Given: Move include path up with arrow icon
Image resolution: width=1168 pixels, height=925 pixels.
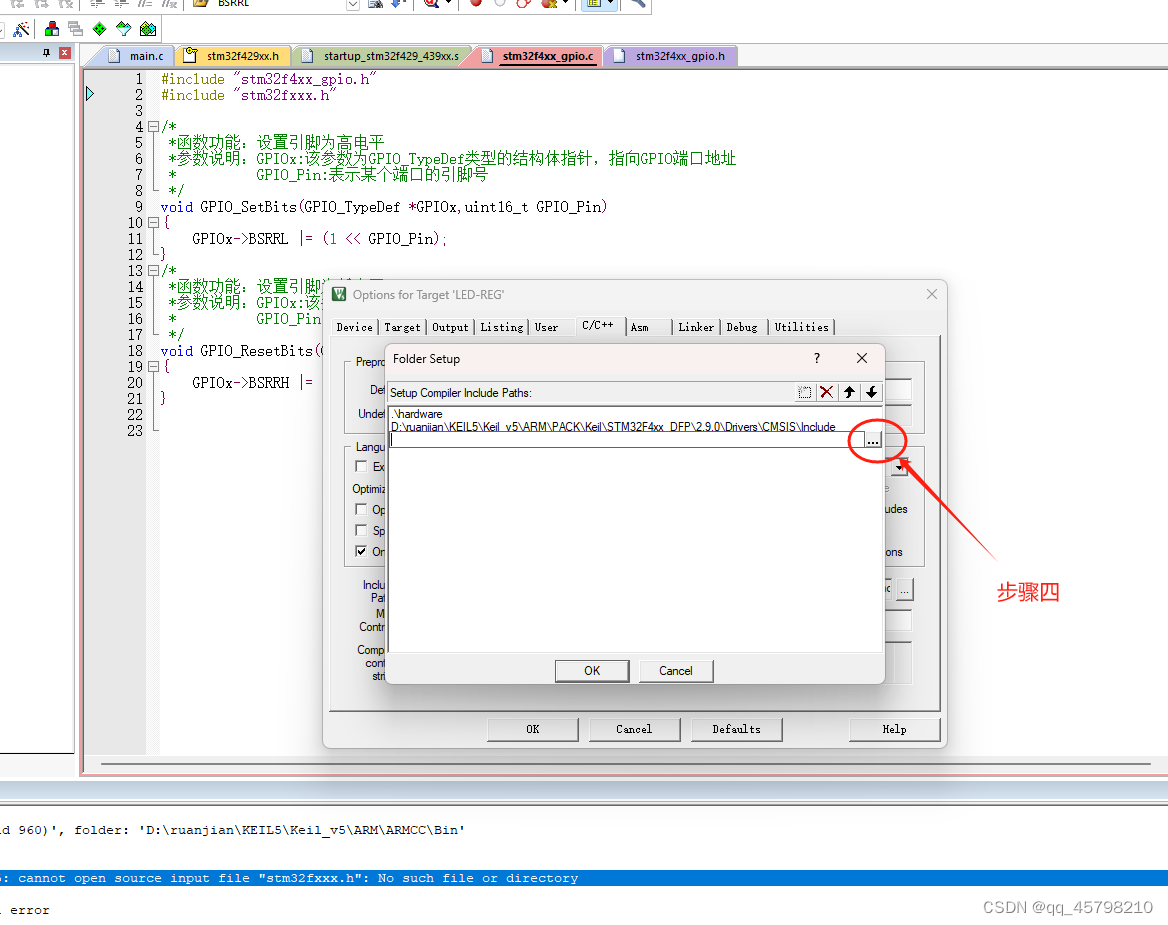Looking at the screenshot, I should pyautogui.click(x=849, y=392).
